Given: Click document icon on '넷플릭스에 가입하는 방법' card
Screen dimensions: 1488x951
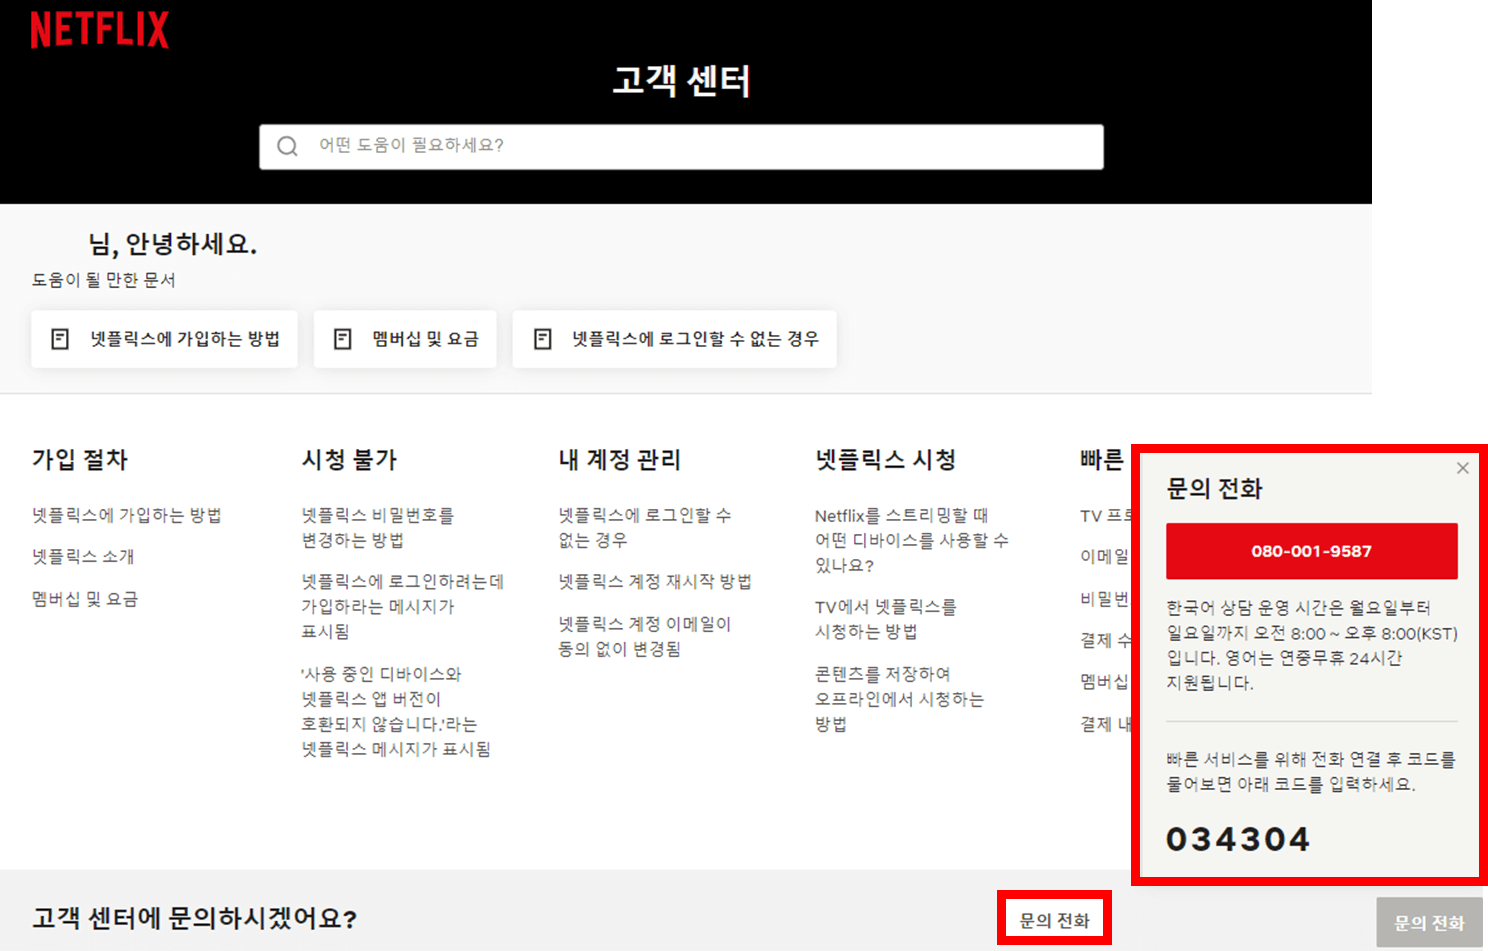Looking at the screenshot, I should point(60,339).
